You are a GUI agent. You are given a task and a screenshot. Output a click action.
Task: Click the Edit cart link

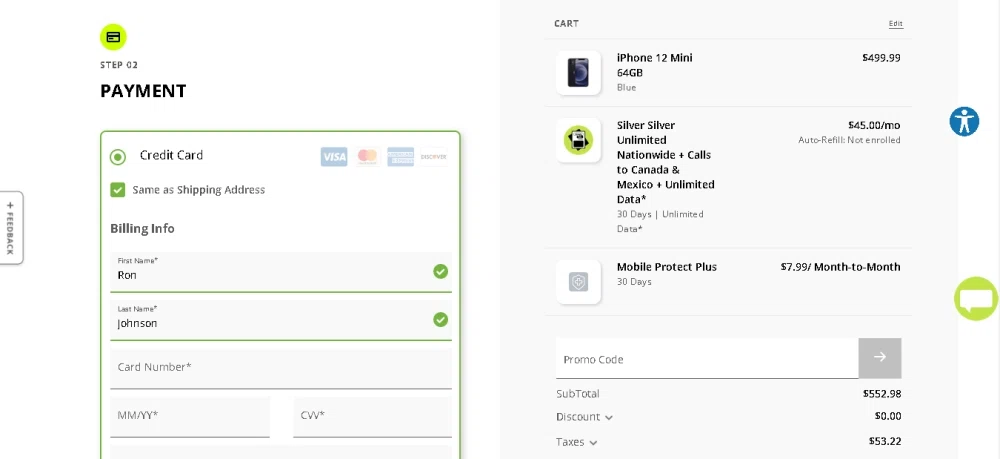click(896, 24)
